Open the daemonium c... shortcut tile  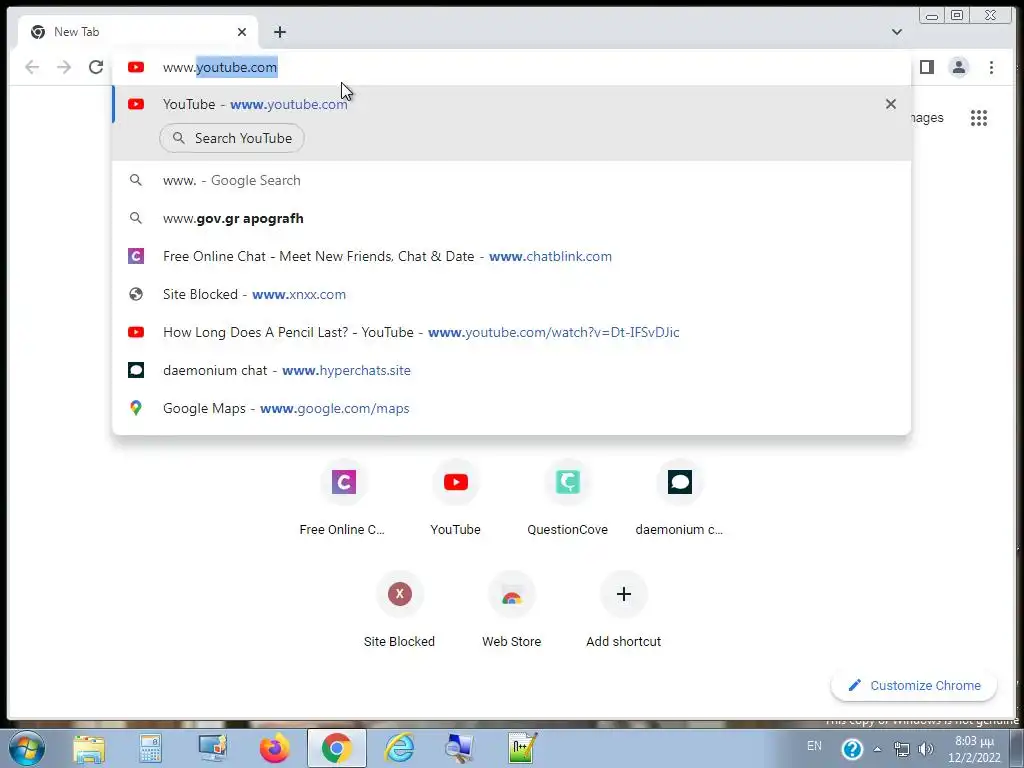click(680, 499)
